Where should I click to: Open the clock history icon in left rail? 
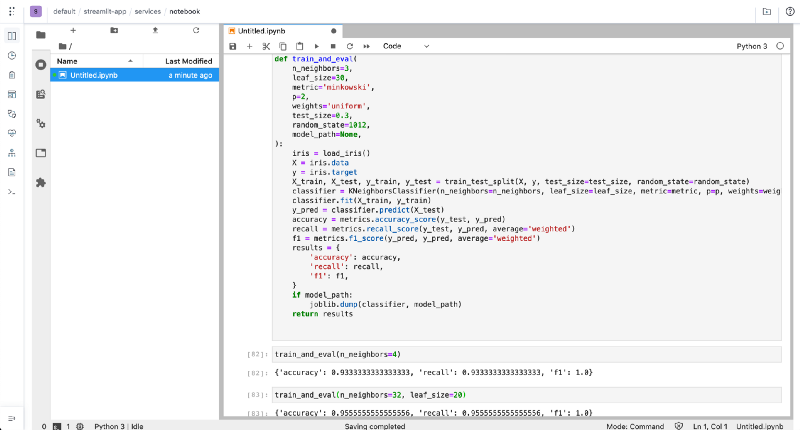(12, 55)
